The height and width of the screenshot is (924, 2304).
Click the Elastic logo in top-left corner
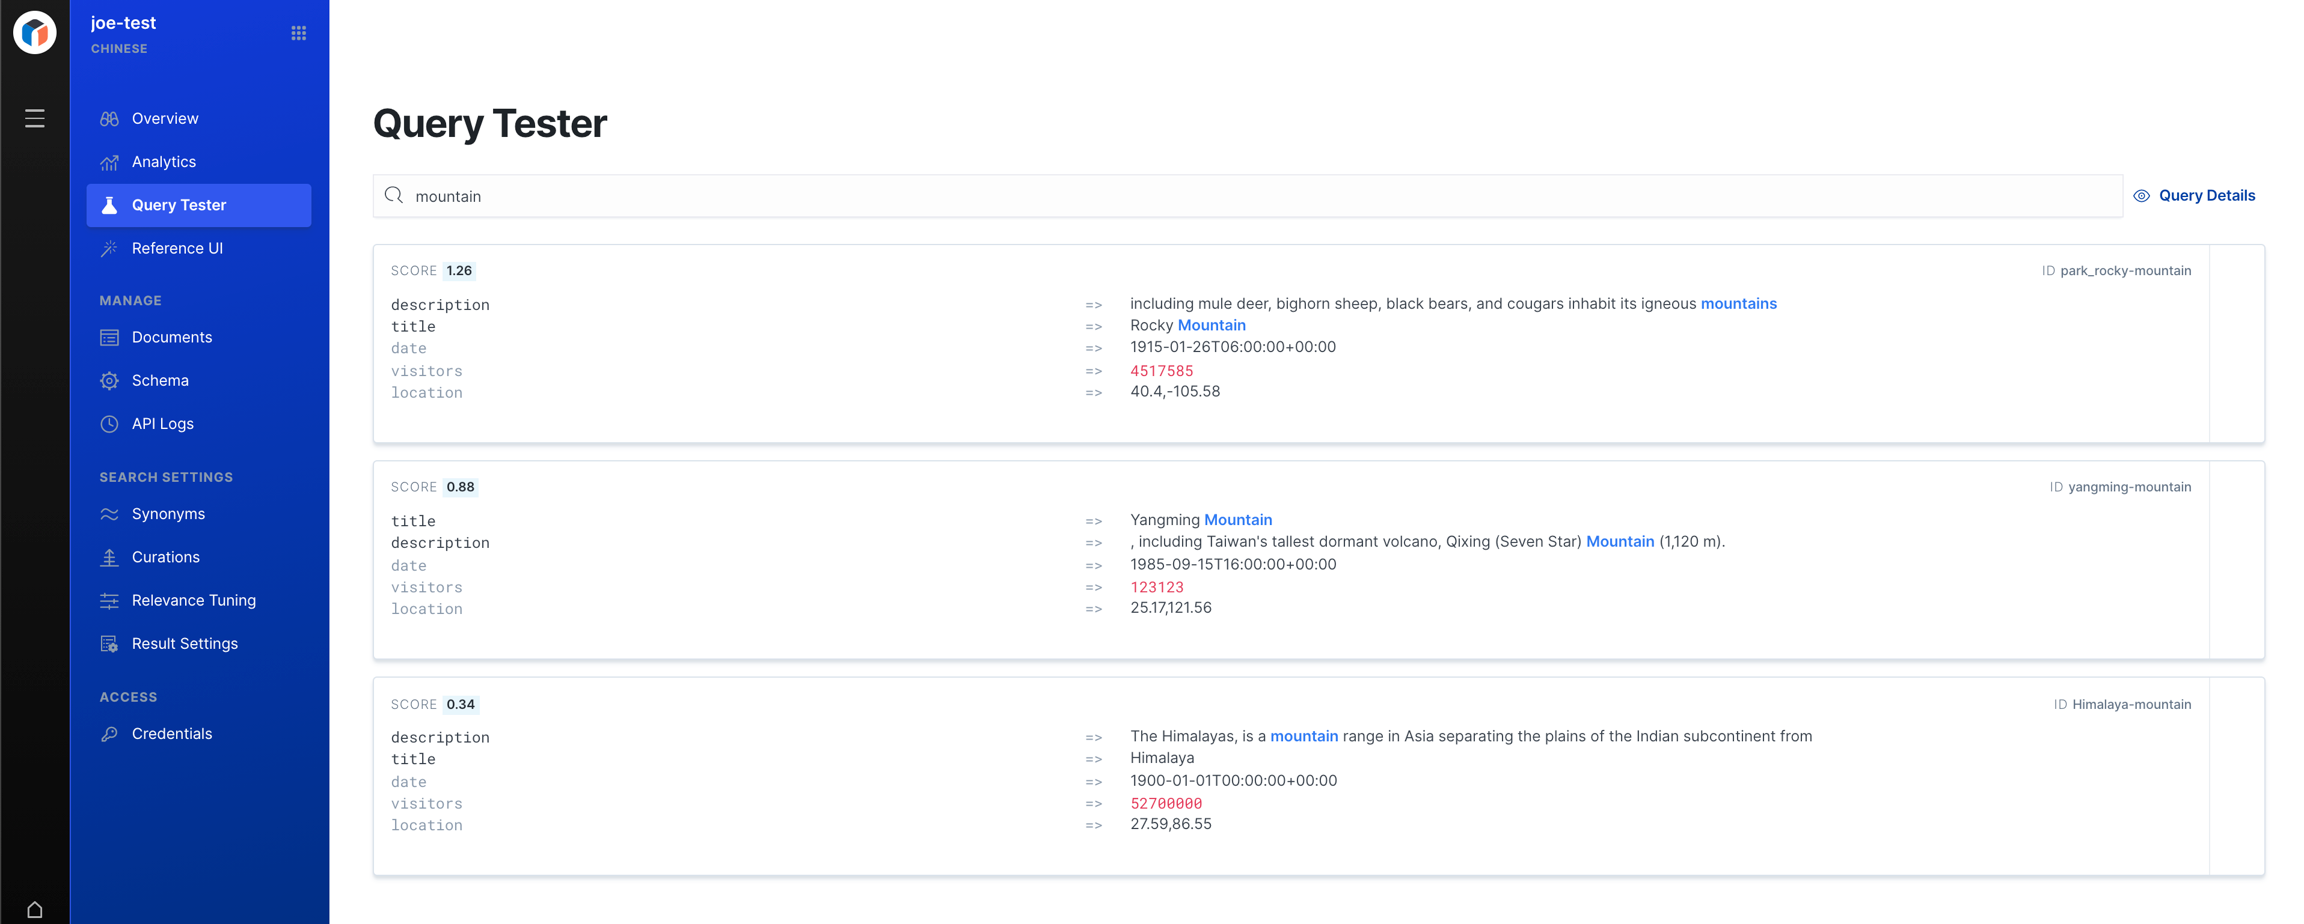tap(34, 33)
